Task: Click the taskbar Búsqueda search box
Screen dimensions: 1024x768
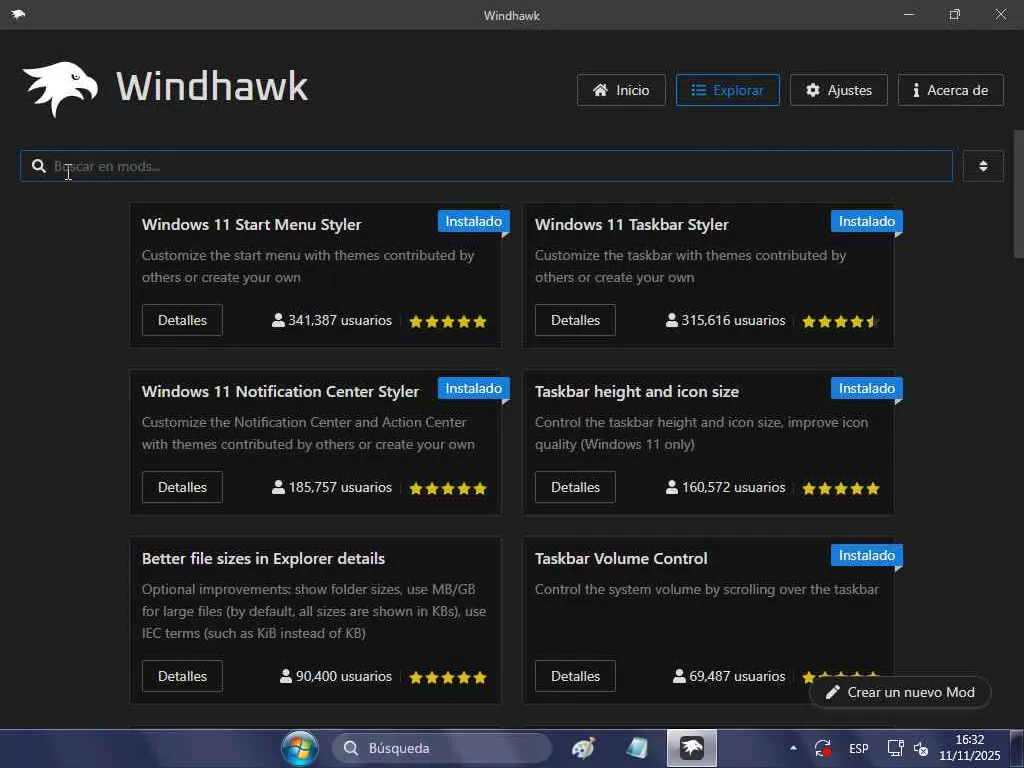Action: point(441,748)
